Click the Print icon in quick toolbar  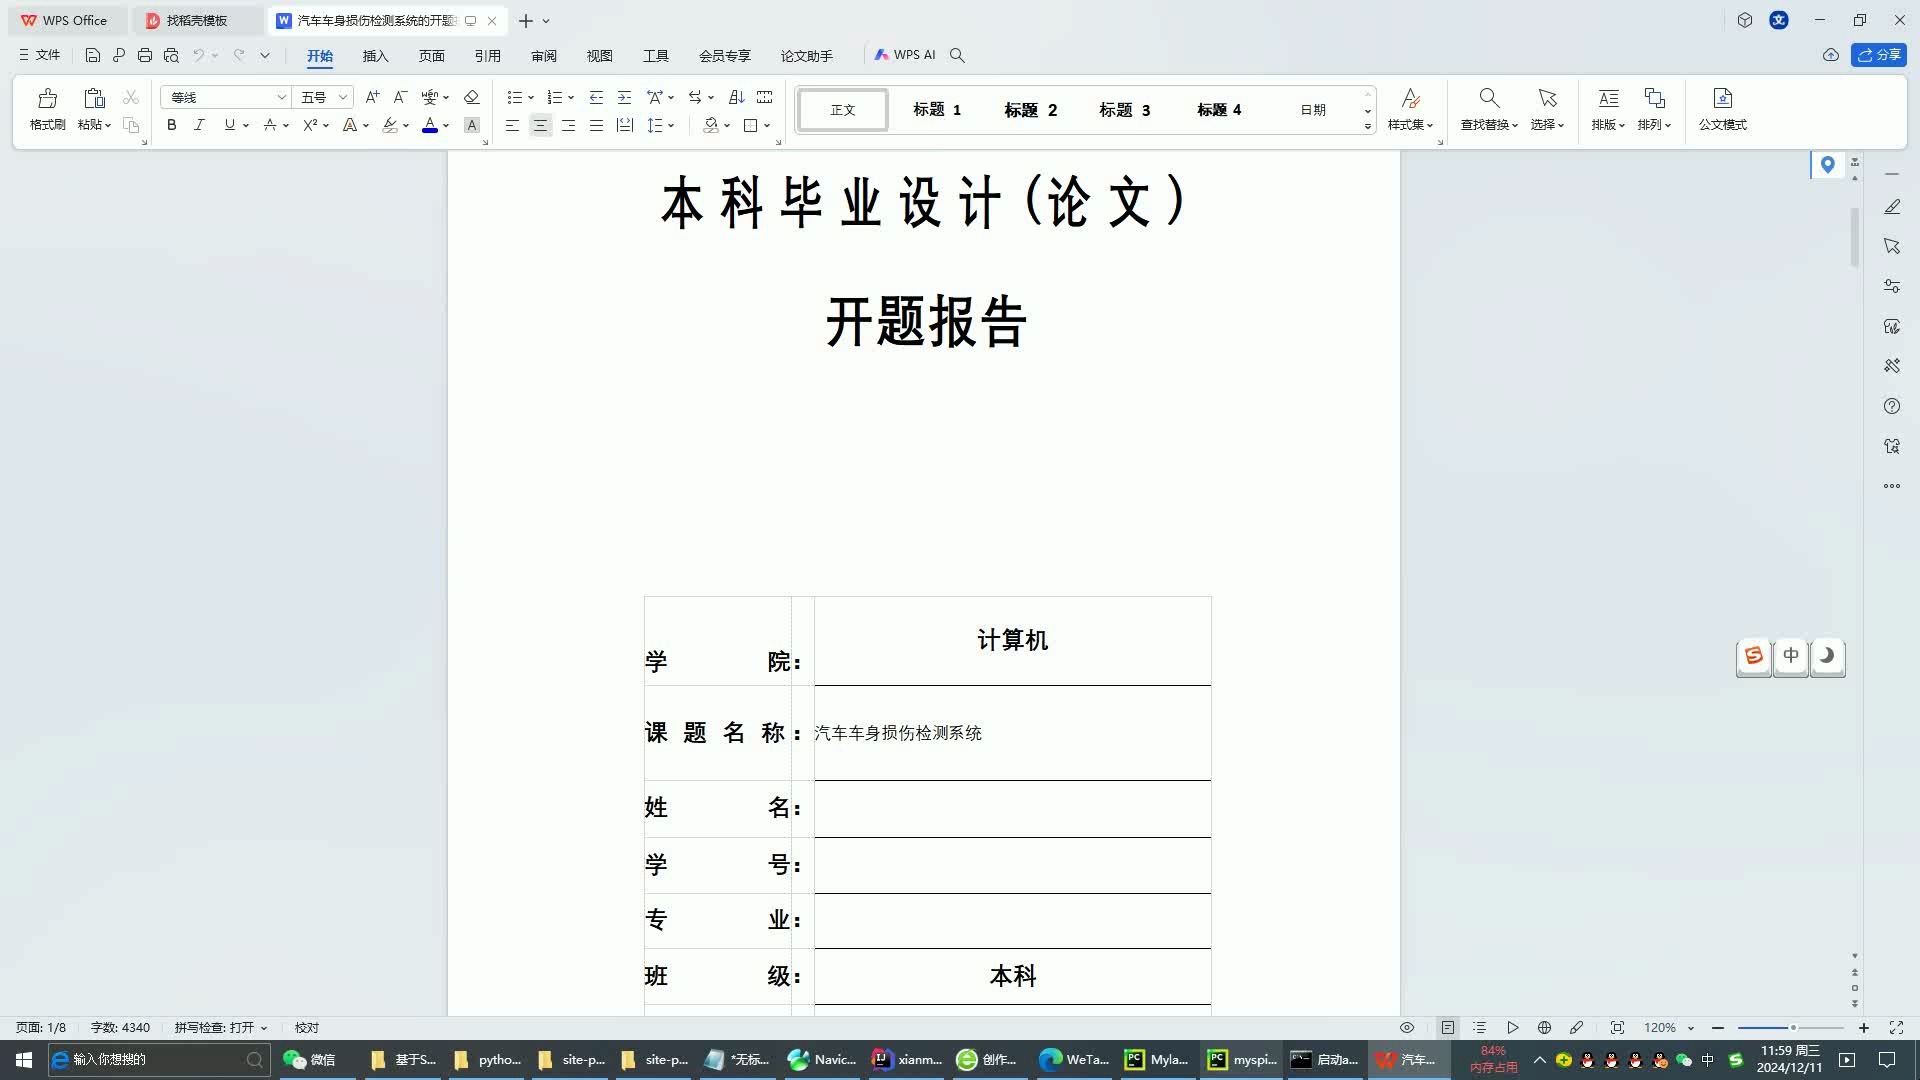click(145, 55)
